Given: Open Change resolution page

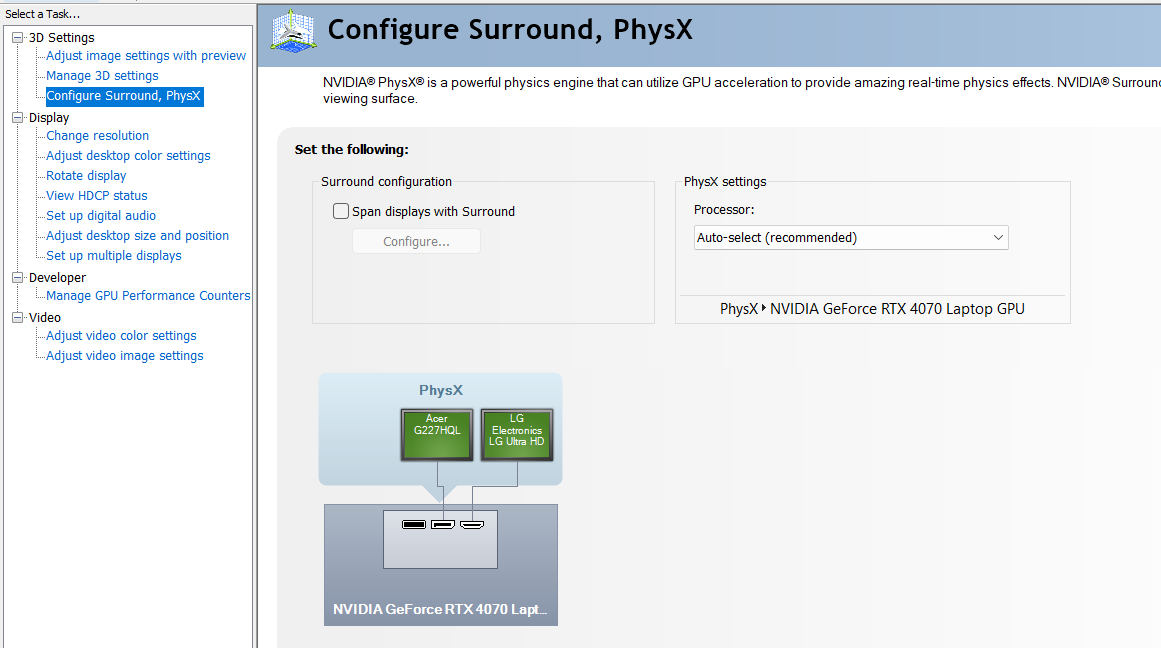Looking at the screenshot, I should pos(98,136).
